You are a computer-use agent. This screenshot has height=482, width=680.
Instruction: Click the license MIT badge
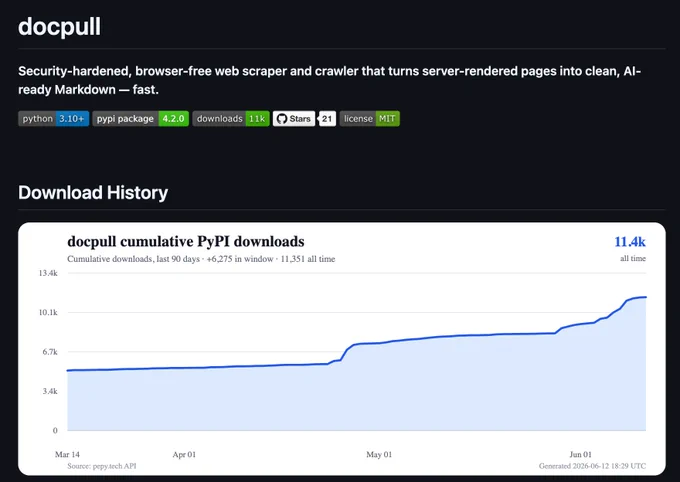pos(370,118)
